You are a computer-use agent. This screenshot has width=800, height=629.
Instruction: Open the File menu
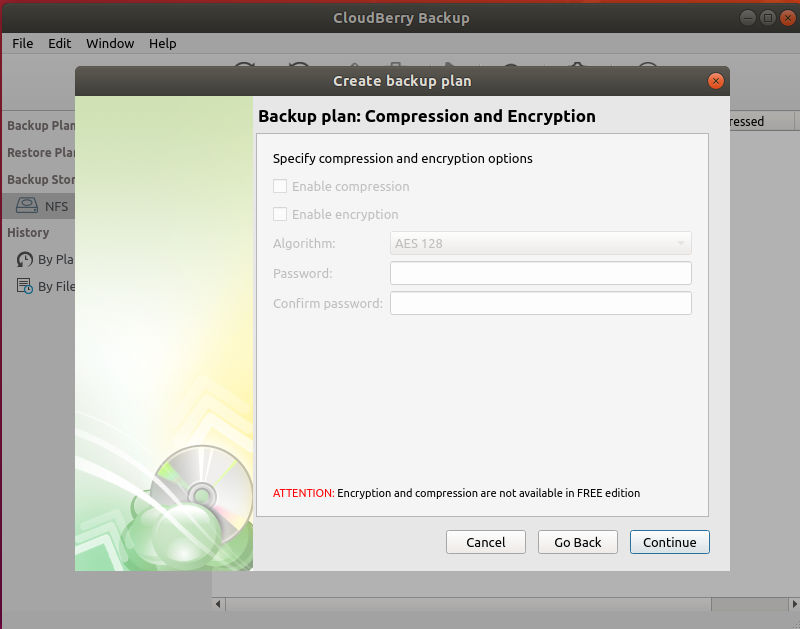22,43
